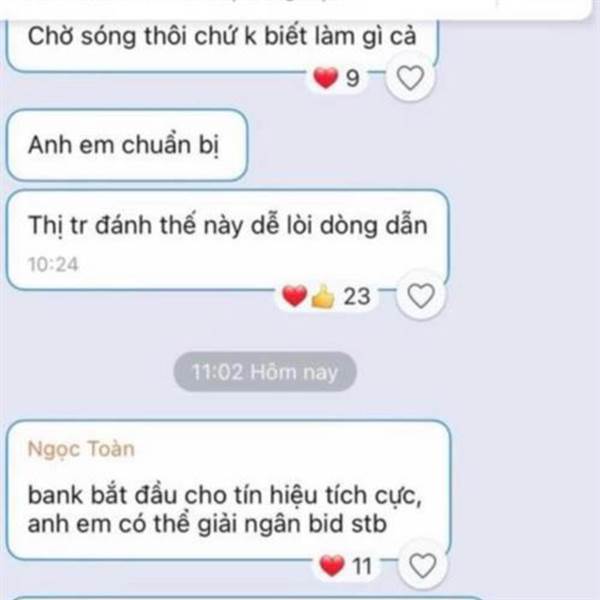Click the red heart emoji beside 11

pyautogui.click(x=331, y=566)
